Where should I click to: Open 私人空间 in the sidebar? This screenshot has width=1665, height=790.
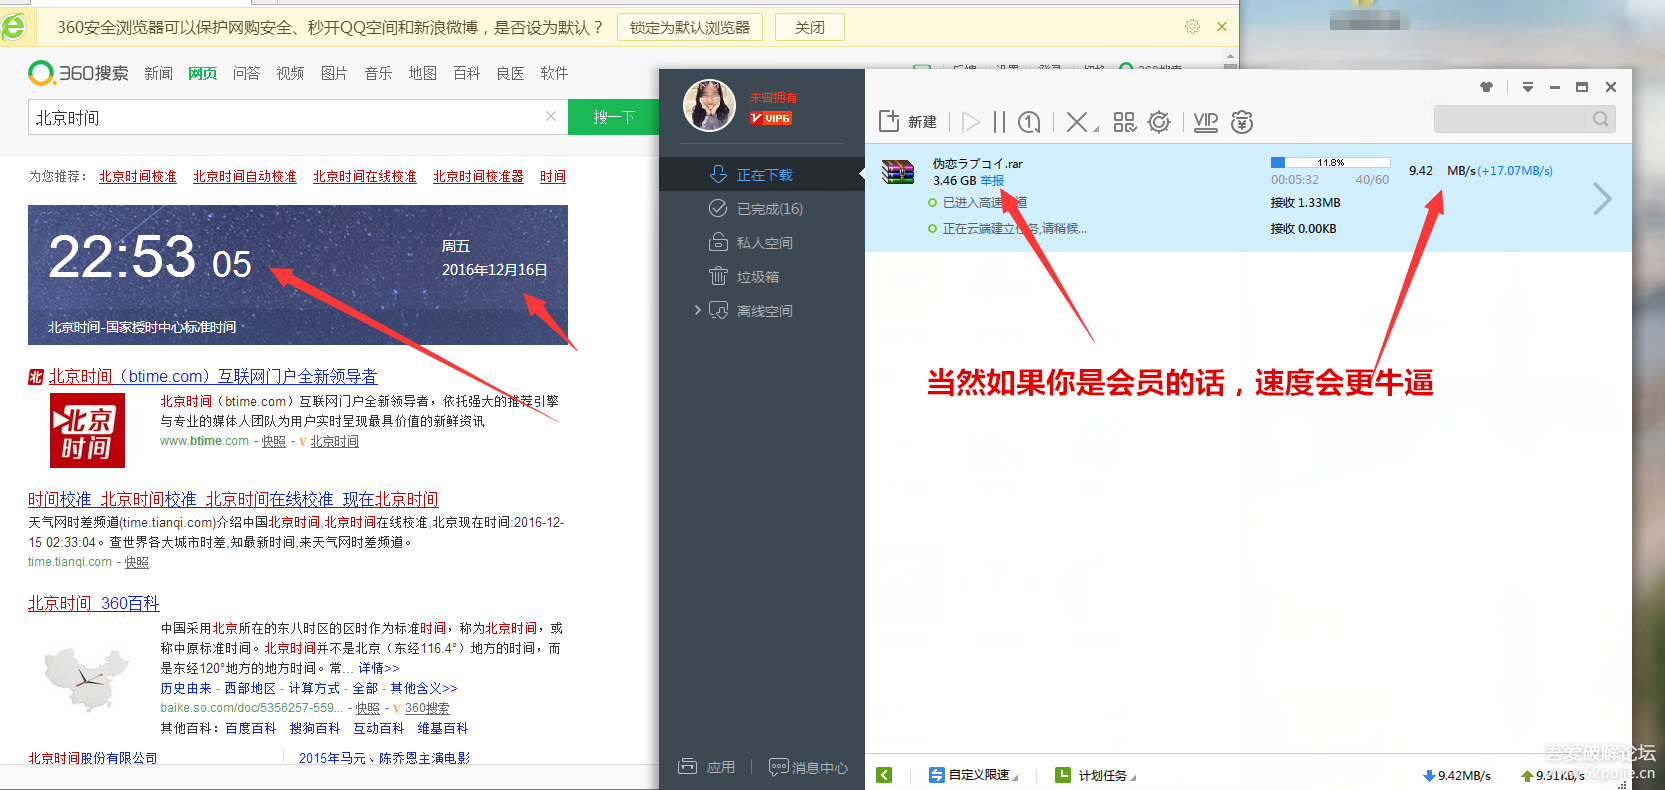pyautogui.click(x=762, y=243)
